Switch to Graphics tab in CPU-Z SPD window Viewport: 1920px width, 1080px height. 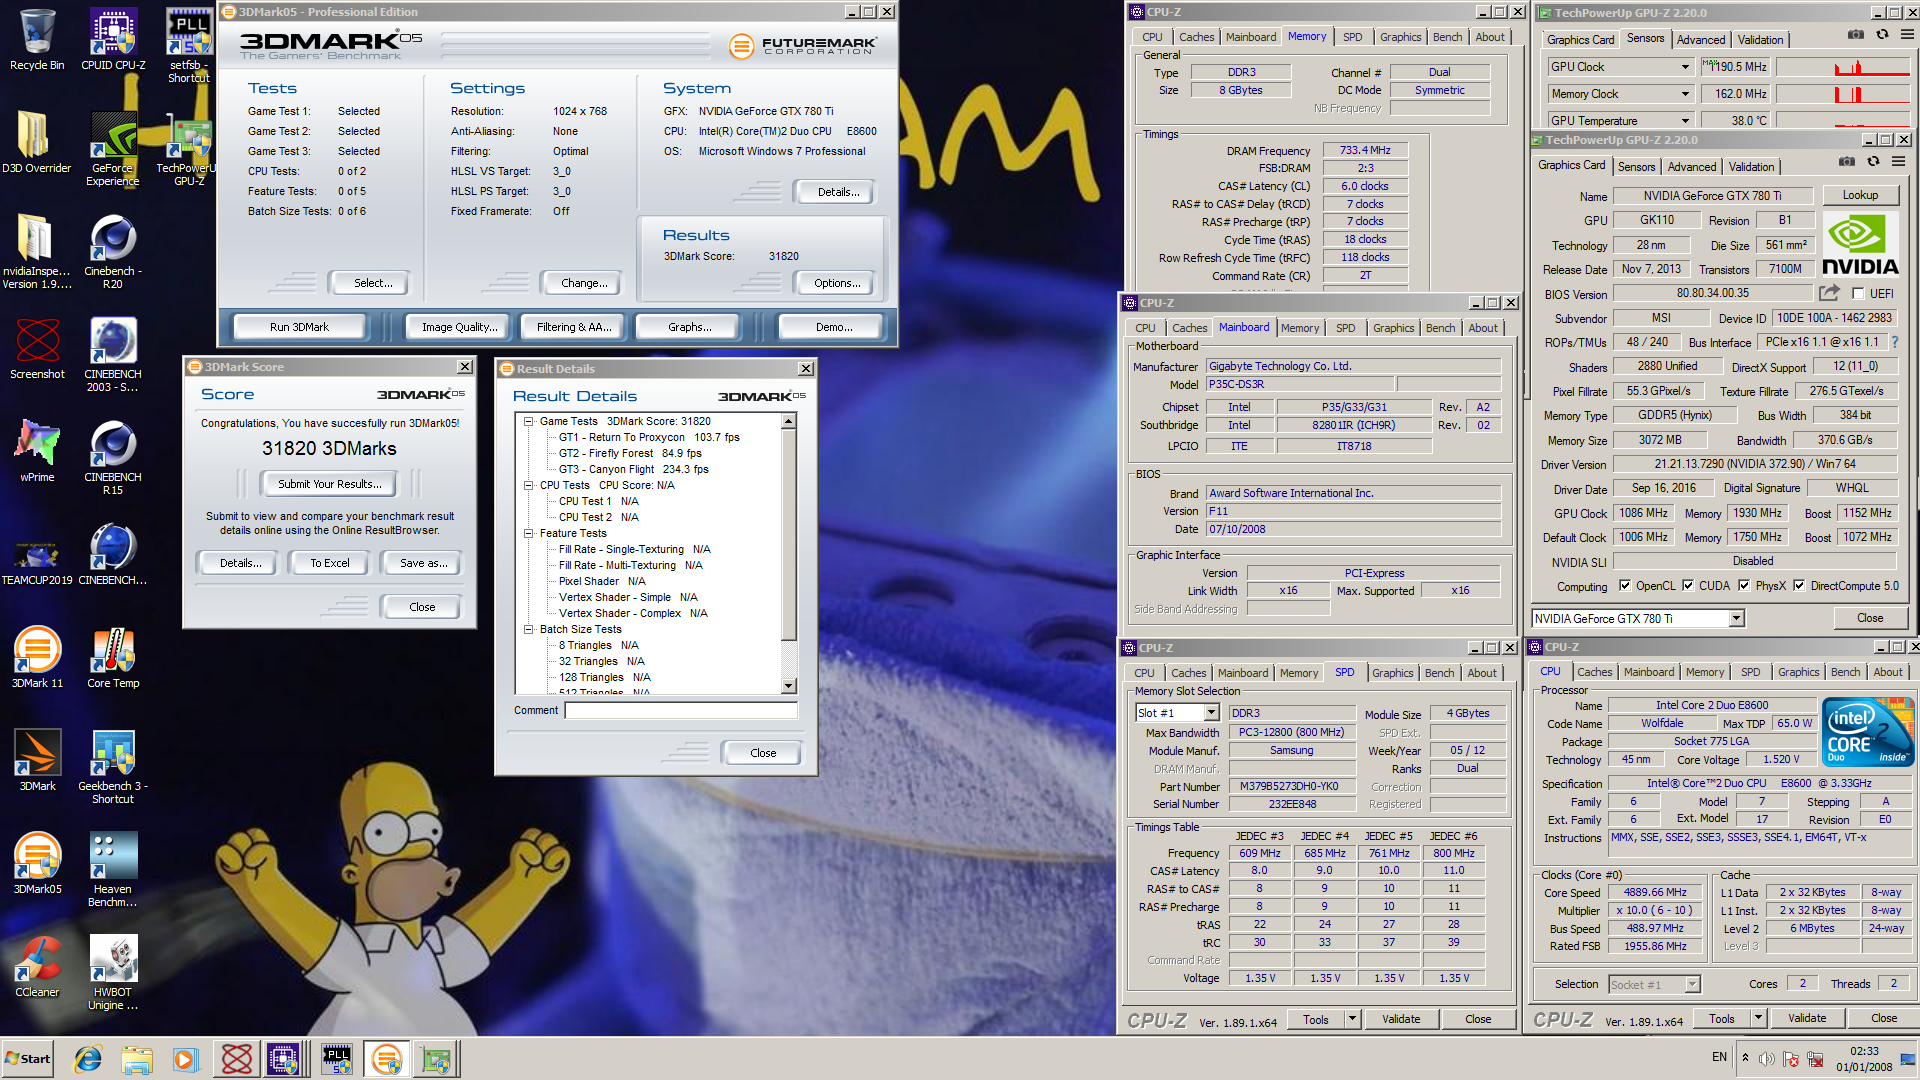click(x=1393, y=673)
